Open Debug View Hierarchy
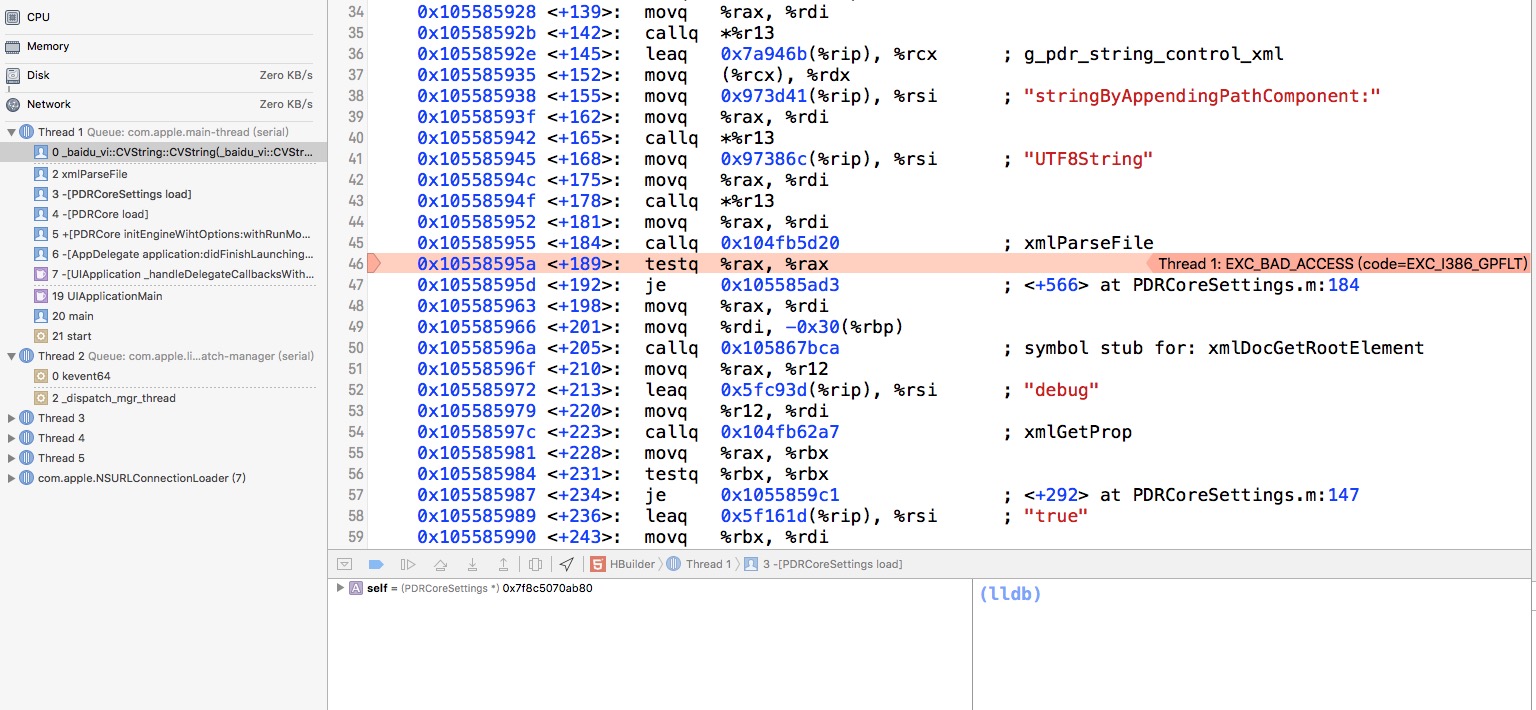 tap(535, 564)
